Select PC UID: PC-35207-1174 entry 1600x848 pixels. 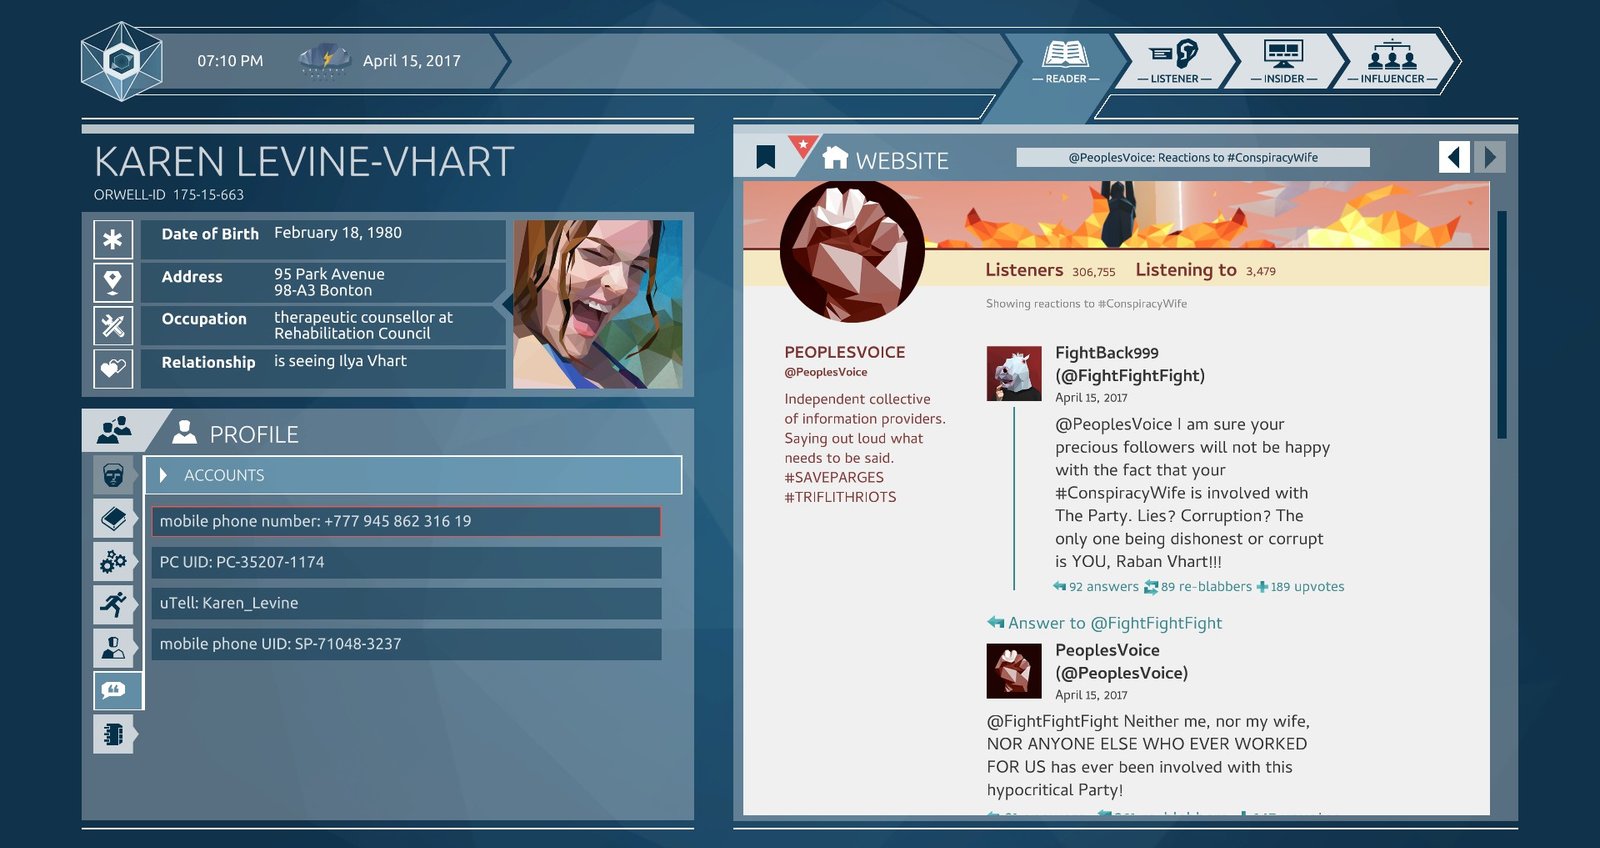coord(406,562)
